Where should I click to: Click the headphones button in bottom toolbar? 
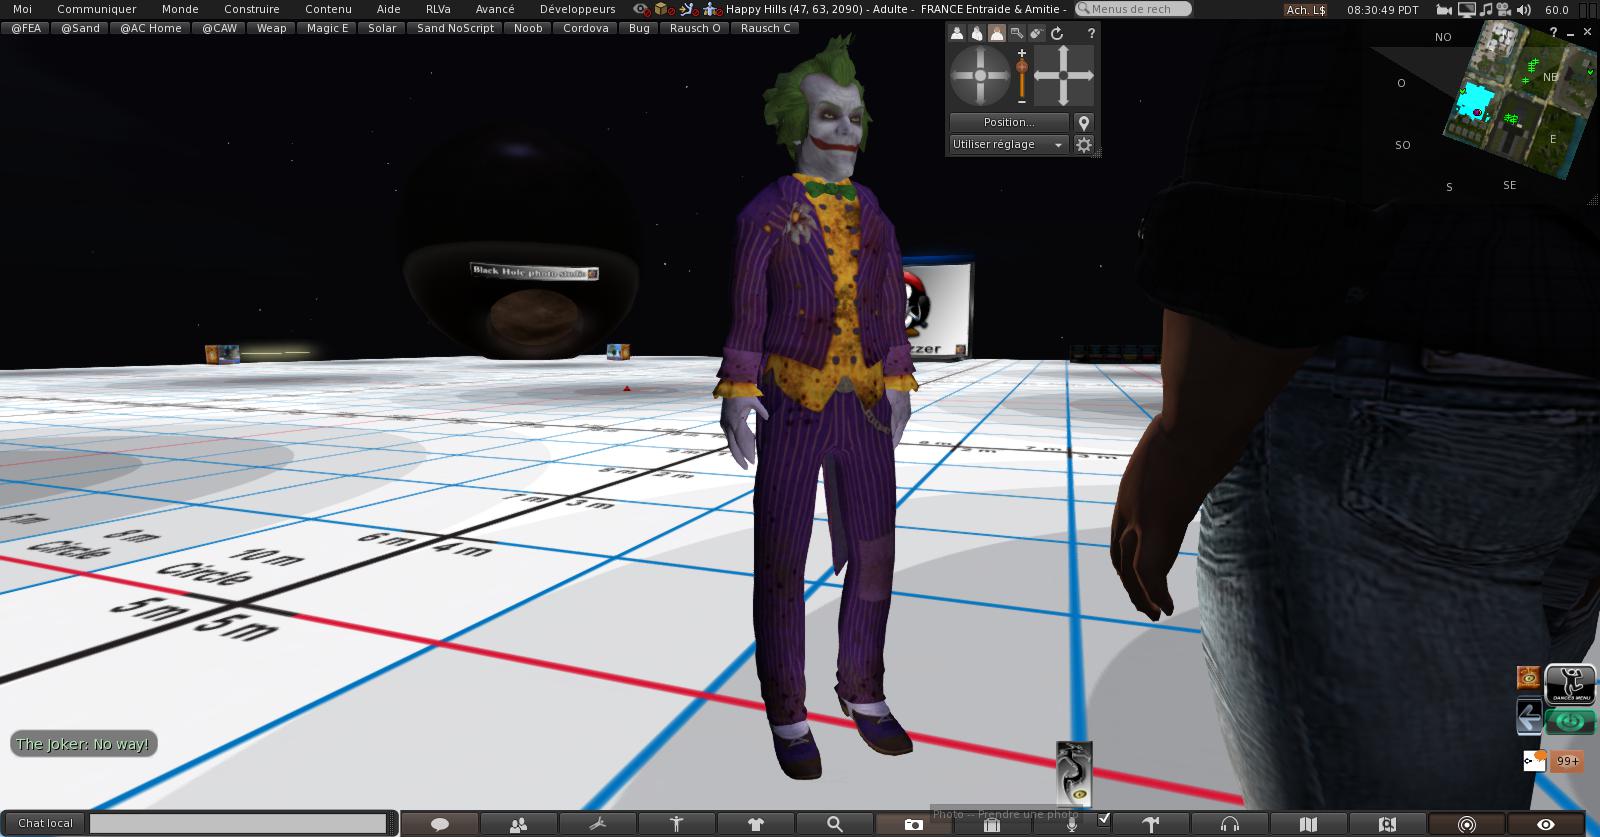click(x=1230, y=824)
